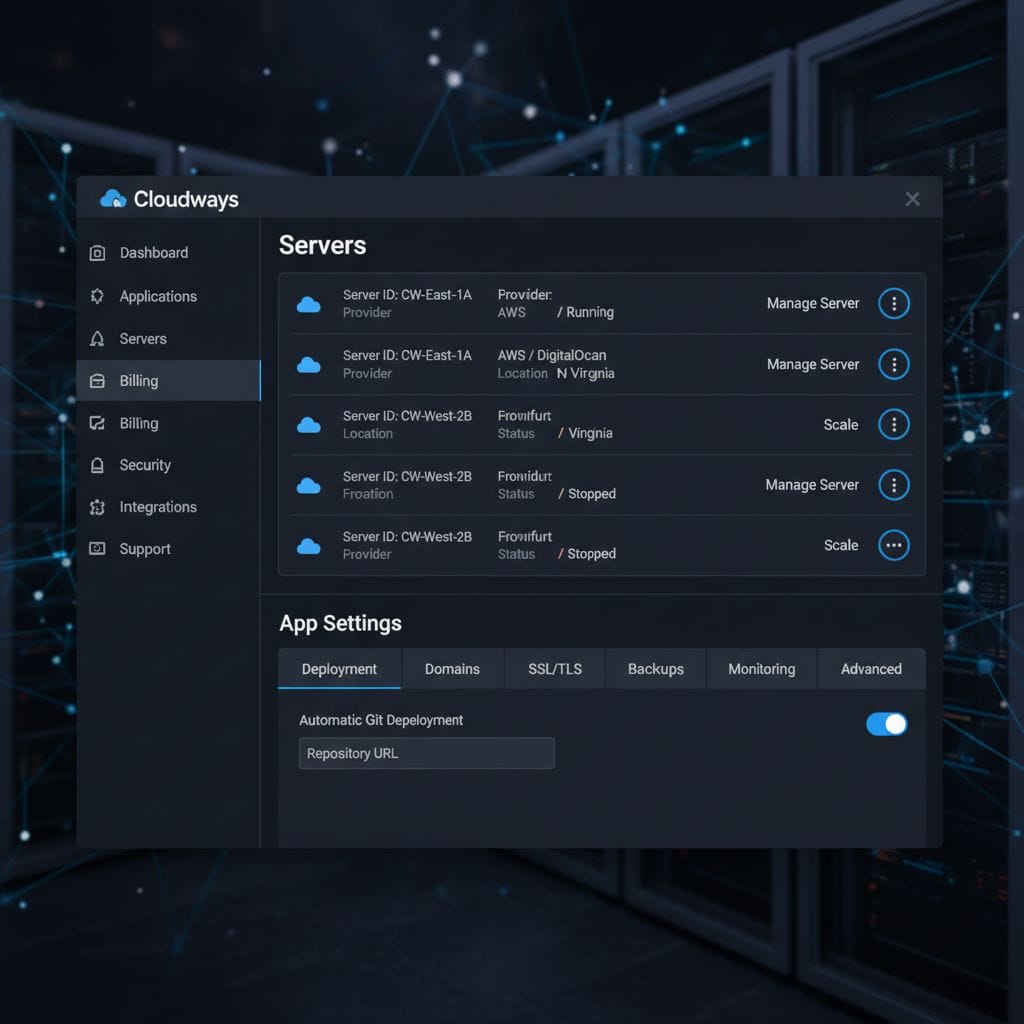Screen dimensions: 1024x1024
Task: Click Manage Server on the Stopped CW-West-2B row
Action: coord(812,485)
